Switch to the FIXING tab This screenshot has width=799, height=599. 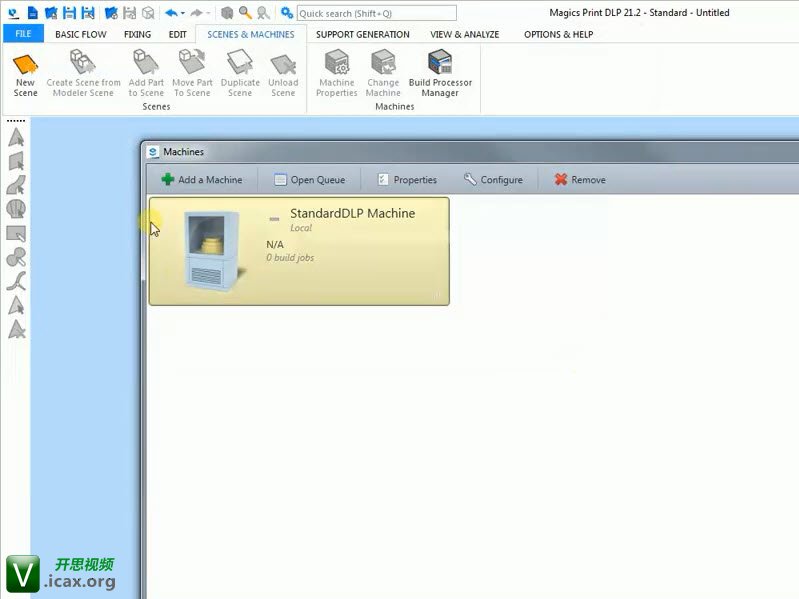point(137,34)
